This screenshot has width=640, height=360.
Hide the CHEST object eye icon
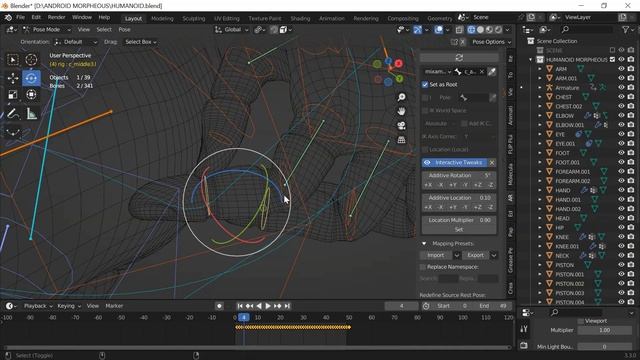pos(621,97)
